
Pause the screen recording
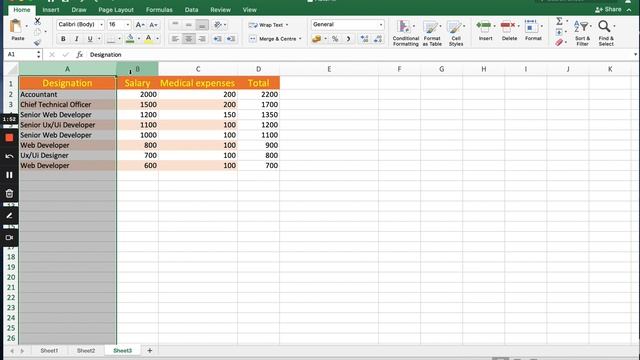tap(9, 175)
